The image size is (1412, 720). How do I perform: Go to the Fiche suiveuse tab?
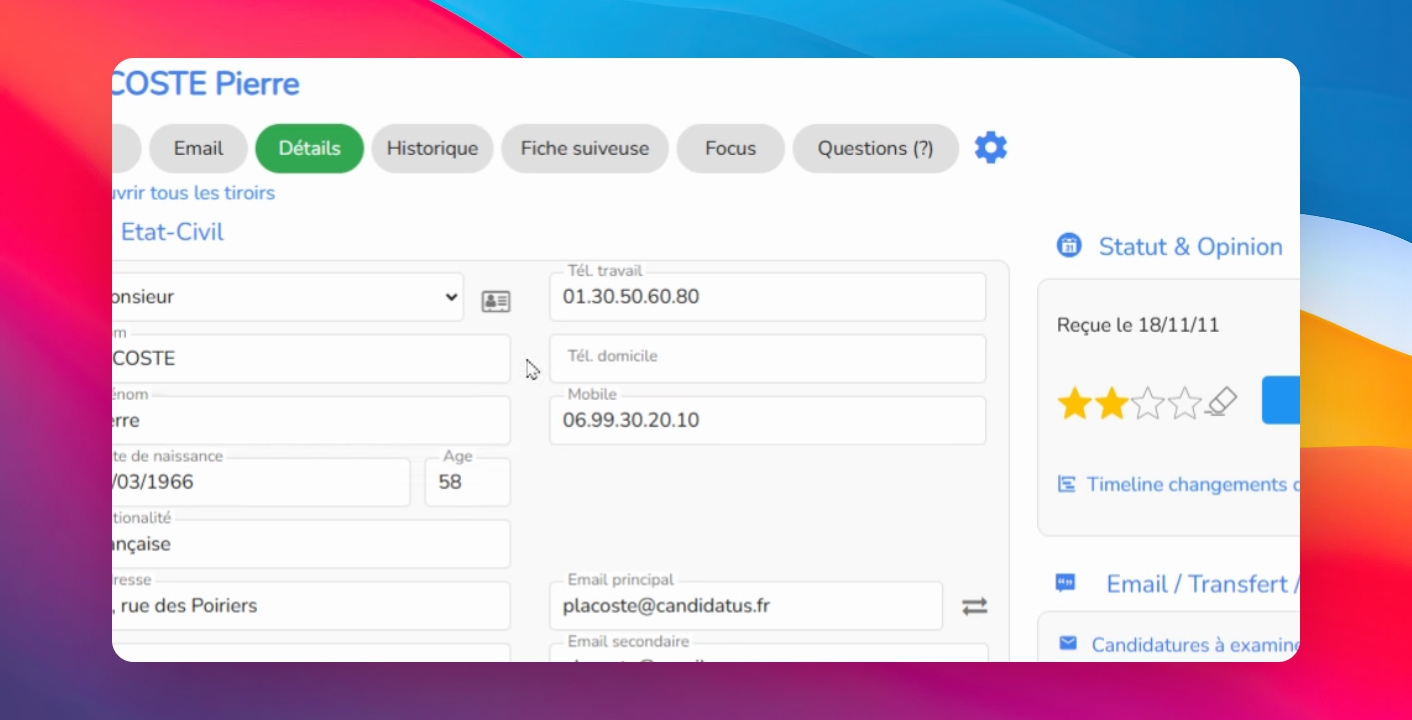tap(584, 148)
